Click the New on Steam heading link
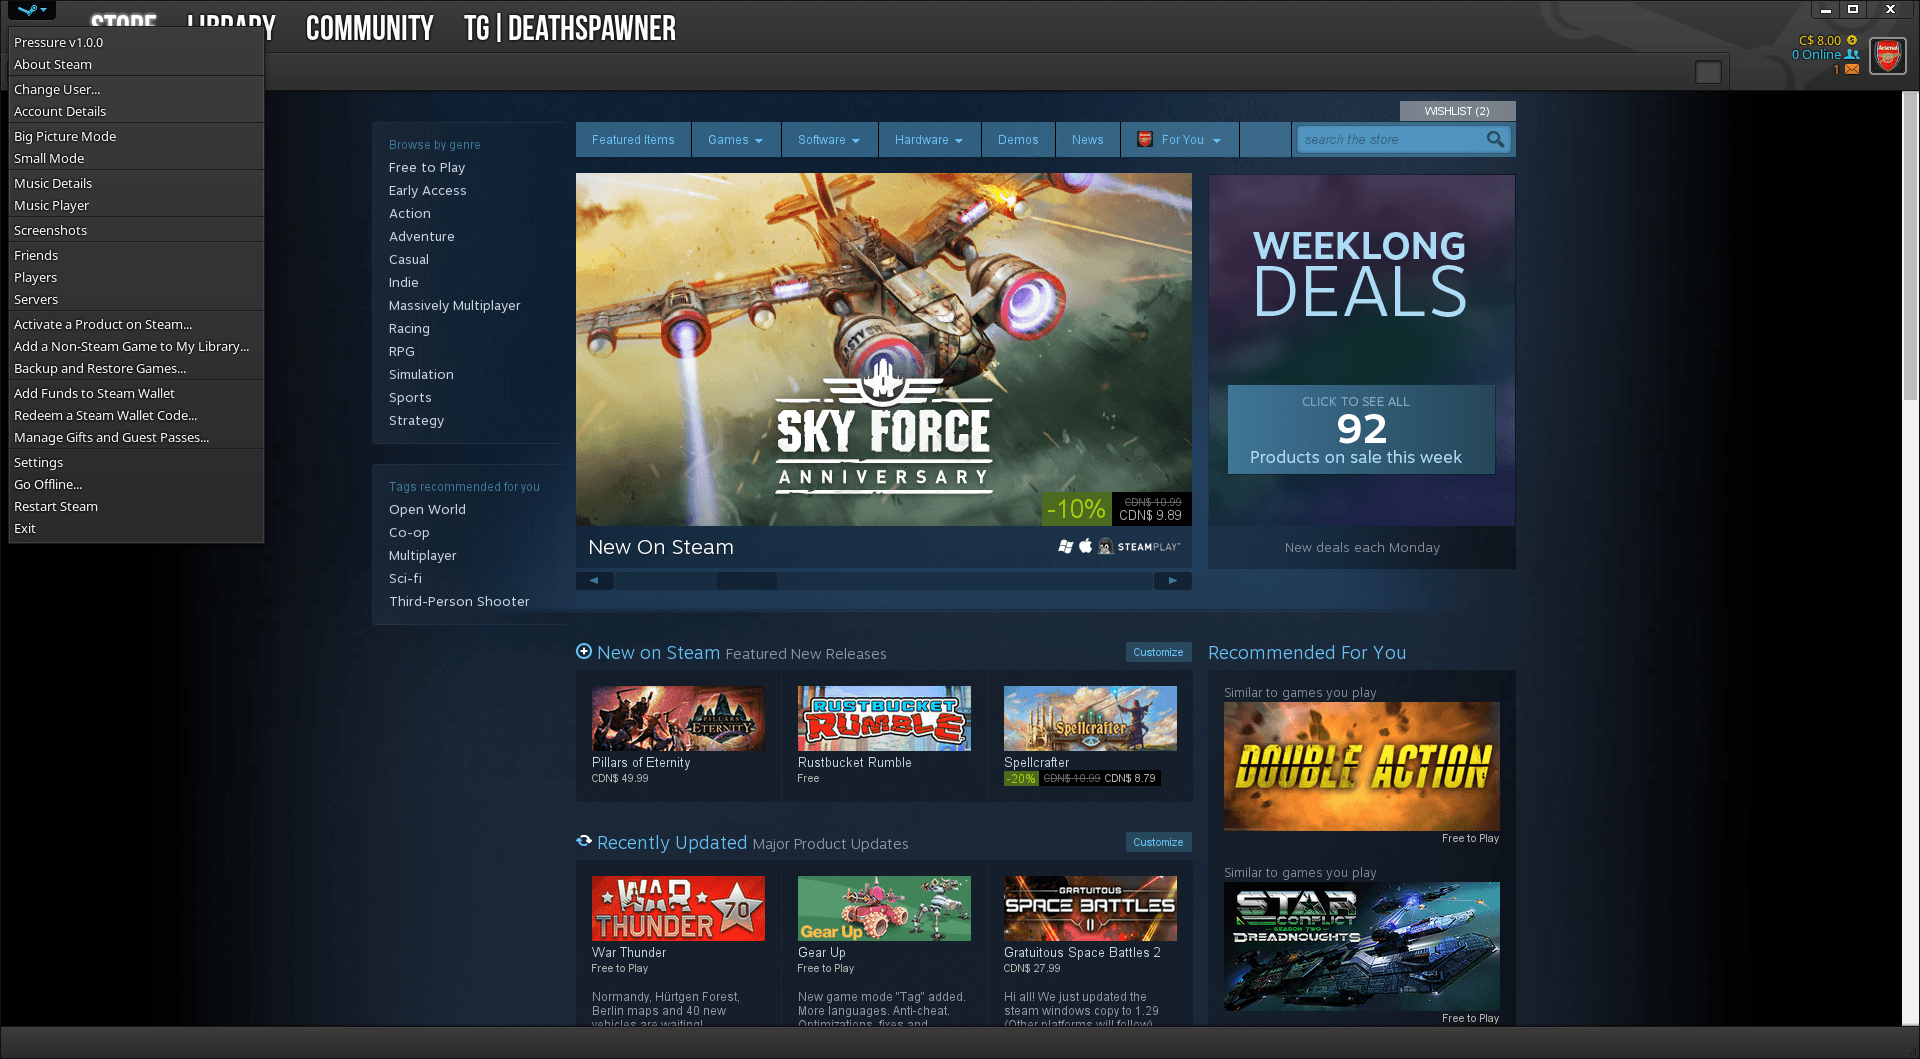Screen dimensions: 1920x1059 point(658,652)
